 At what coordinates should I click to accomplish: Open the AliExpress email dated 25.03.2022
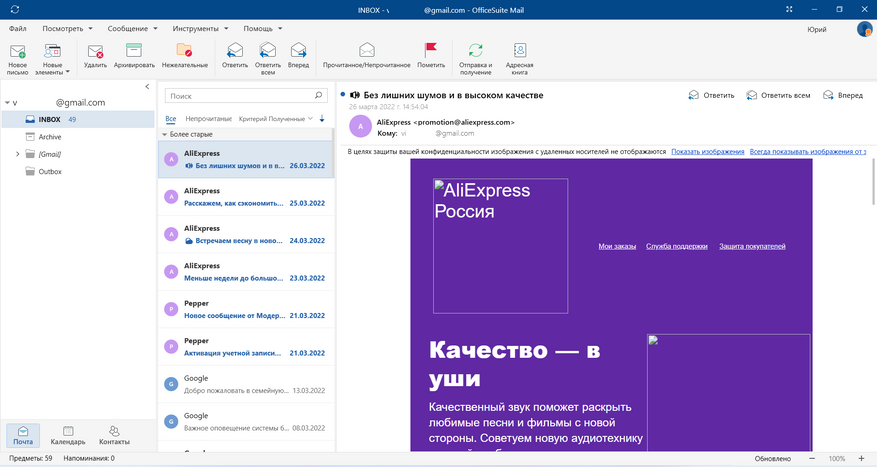(246, 197)
